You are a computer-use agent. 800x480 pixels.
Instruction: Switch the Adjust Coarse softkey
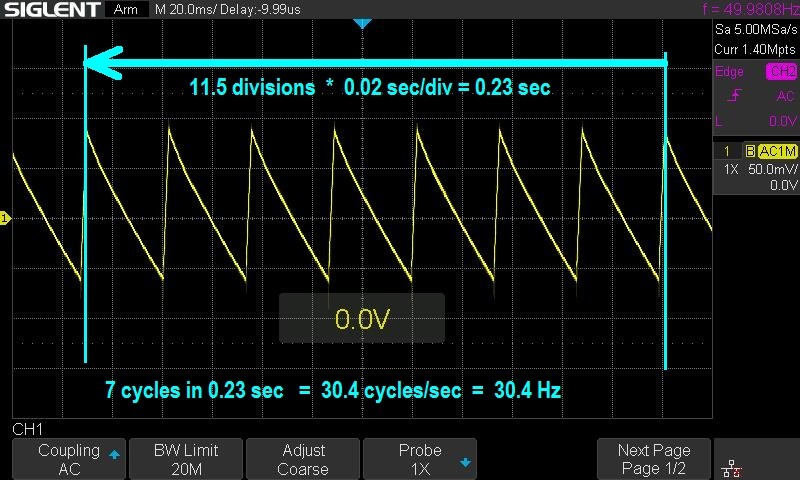coord(303,459)
